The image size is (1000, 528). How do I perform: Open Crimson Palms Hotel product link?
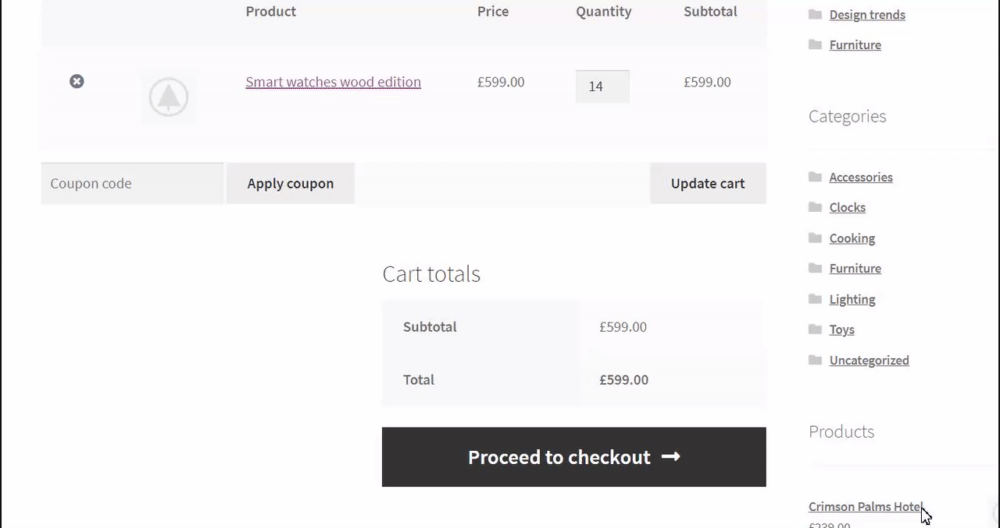[x=864, y=507]
